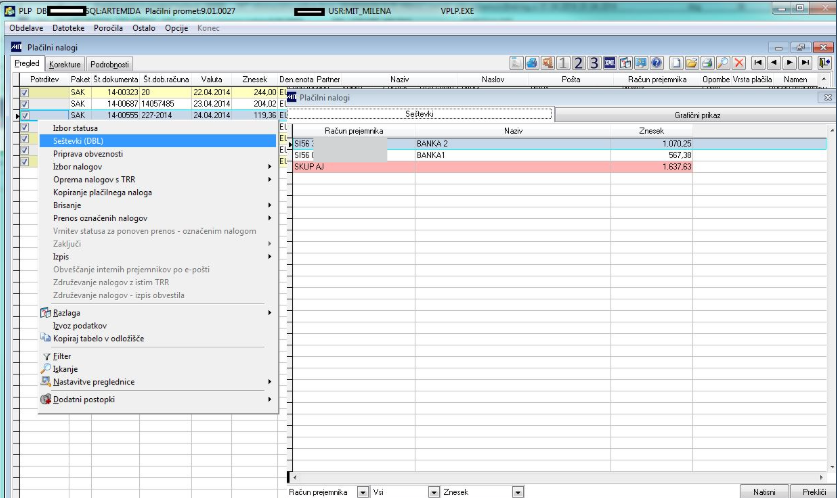Click the number 3 toolbar button

coord(594,63)
